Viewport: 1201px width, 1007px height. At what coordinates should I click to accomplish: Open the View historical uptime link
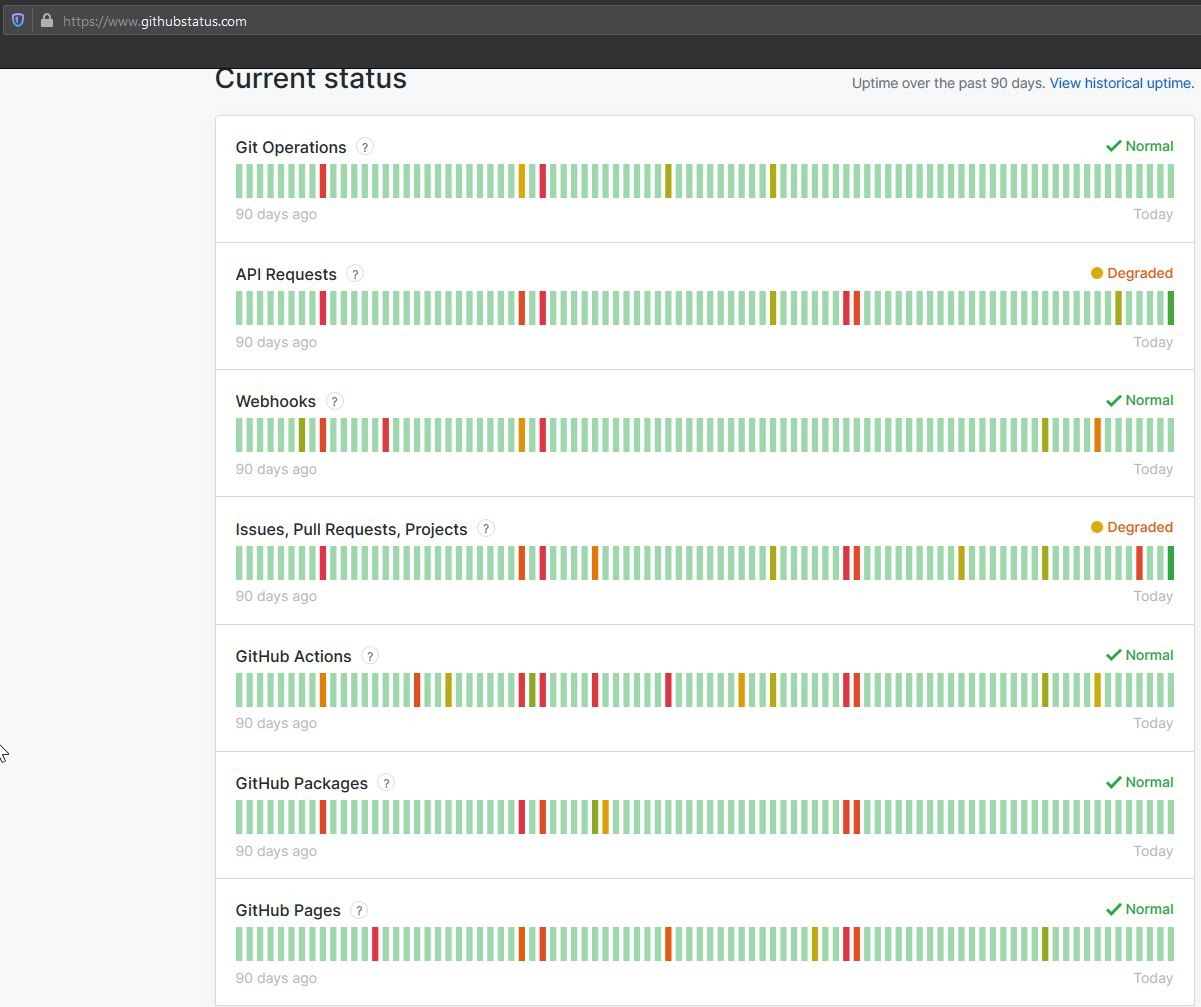point(1122,83)
